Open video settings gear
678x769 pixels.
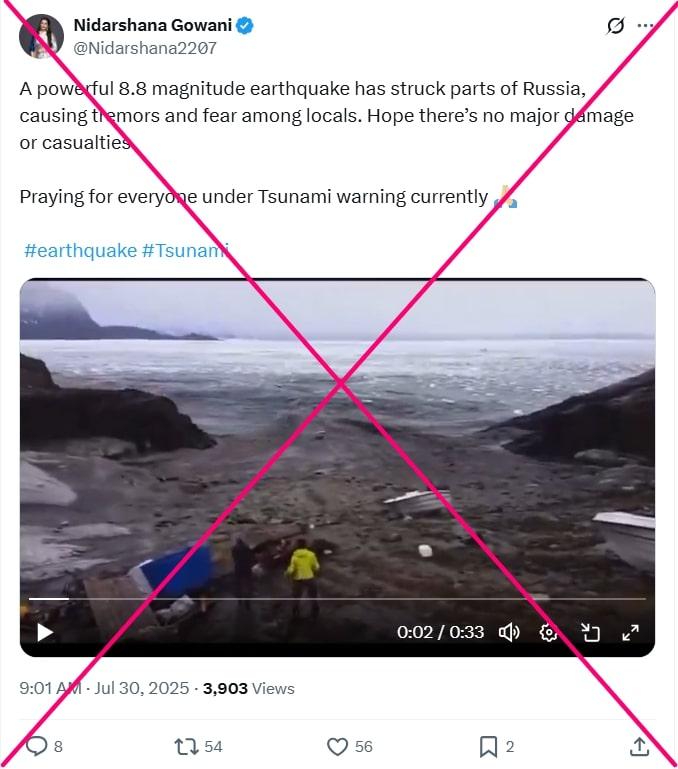(x=548, y=632)
